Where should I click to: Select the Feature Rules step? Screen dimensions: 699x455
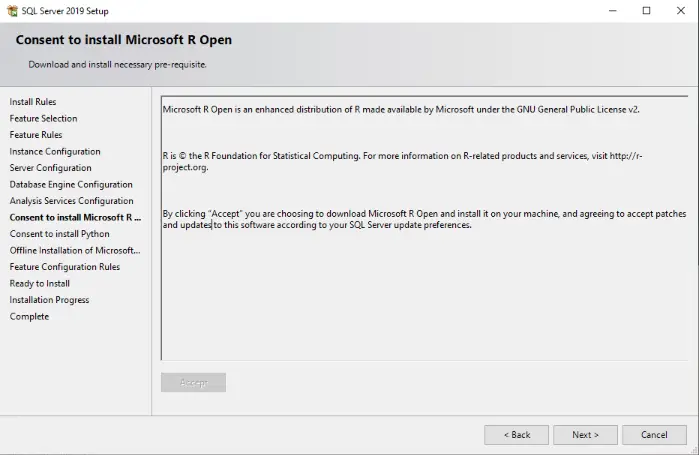click(x=36, y=135)
